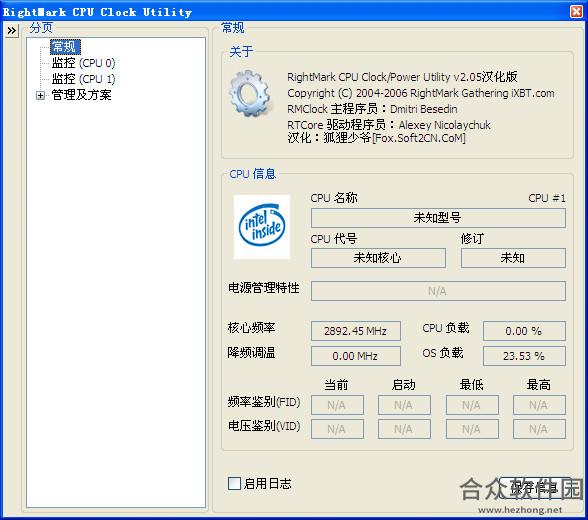Screen dimensions: 588x520
Task: Click the VID 当前 N/A field
Action: click(x=337, y=429)
